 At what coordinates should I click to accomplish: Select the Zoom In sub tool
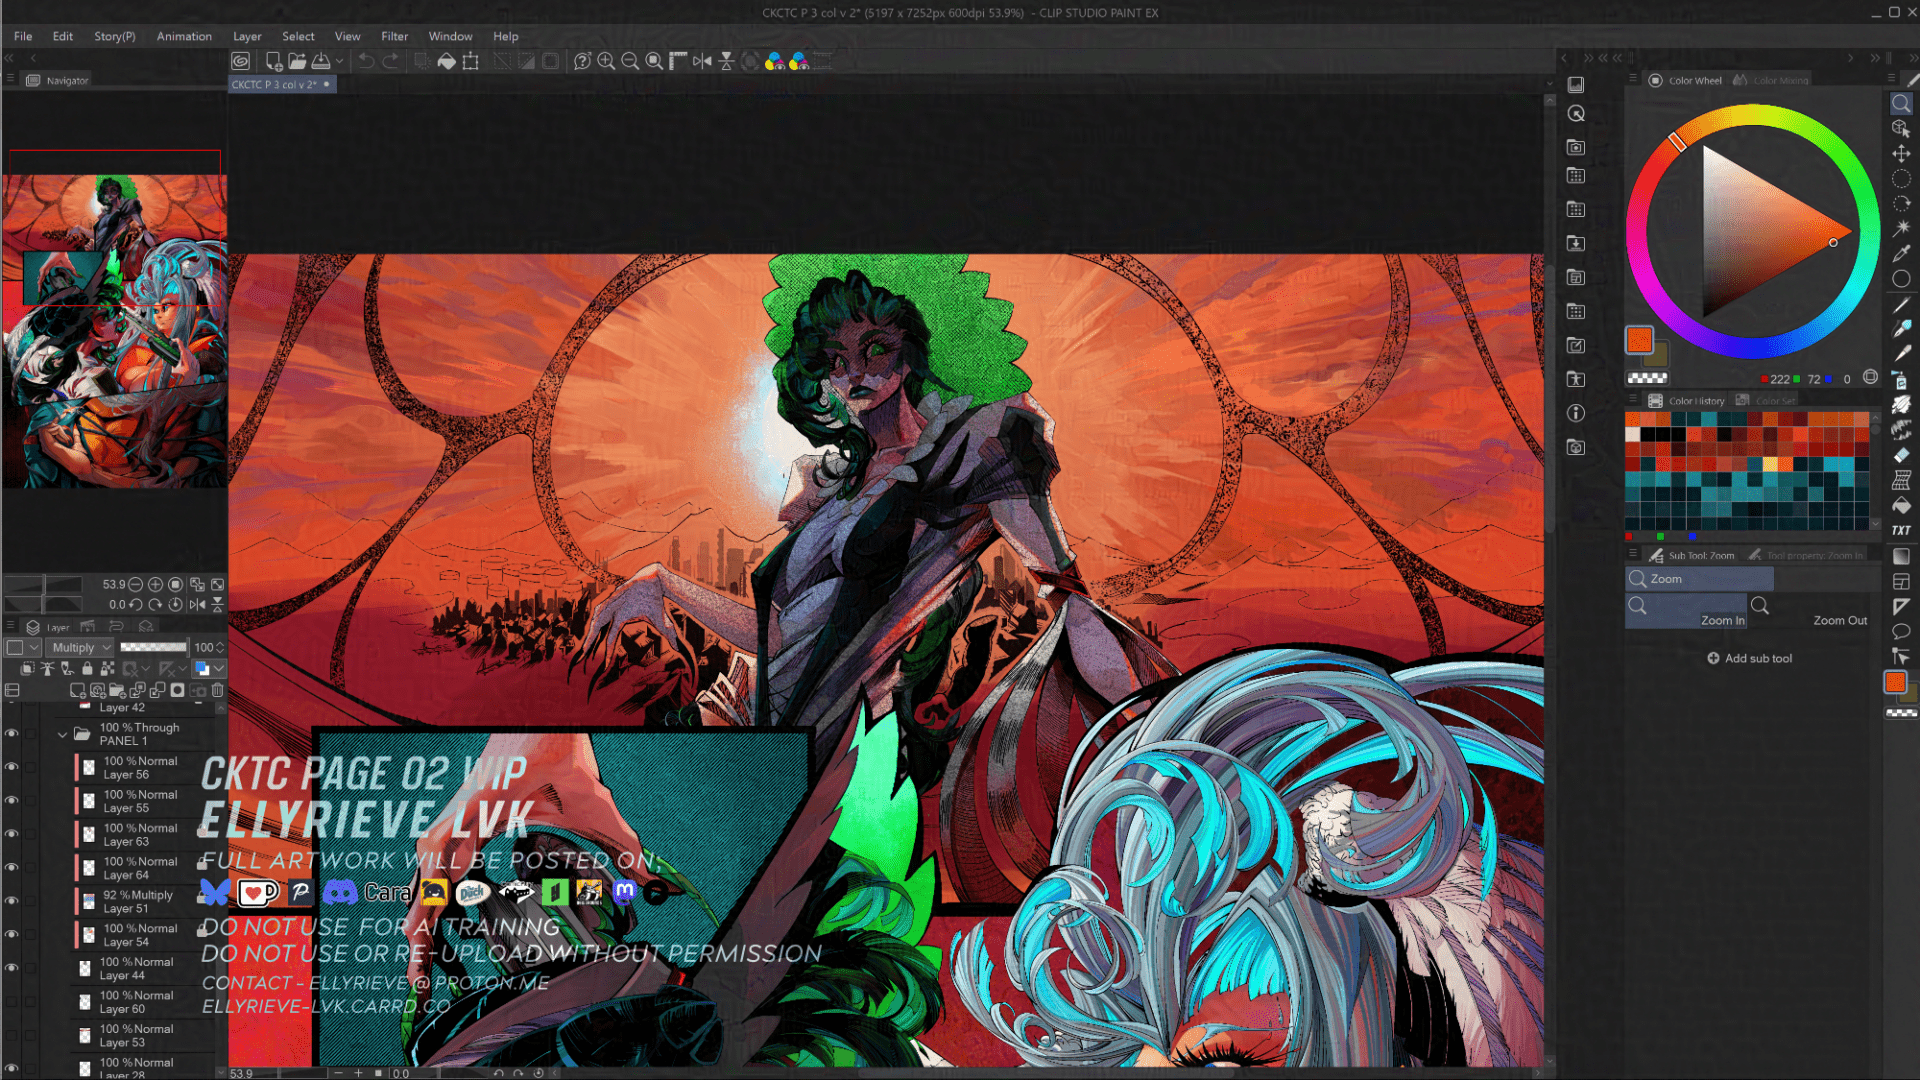click(x=1686, y=612)
